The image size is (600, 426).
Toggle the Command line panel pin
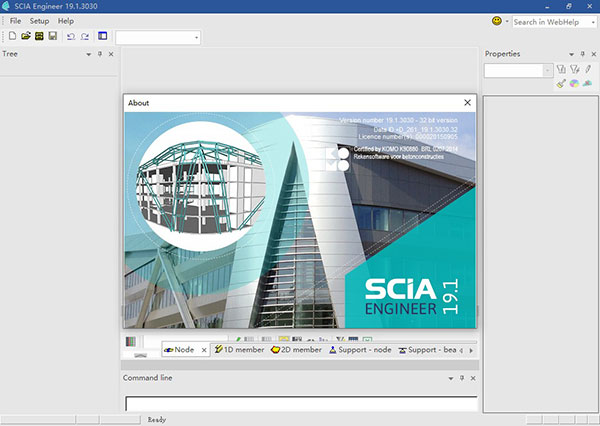click(x=451, y=378)
